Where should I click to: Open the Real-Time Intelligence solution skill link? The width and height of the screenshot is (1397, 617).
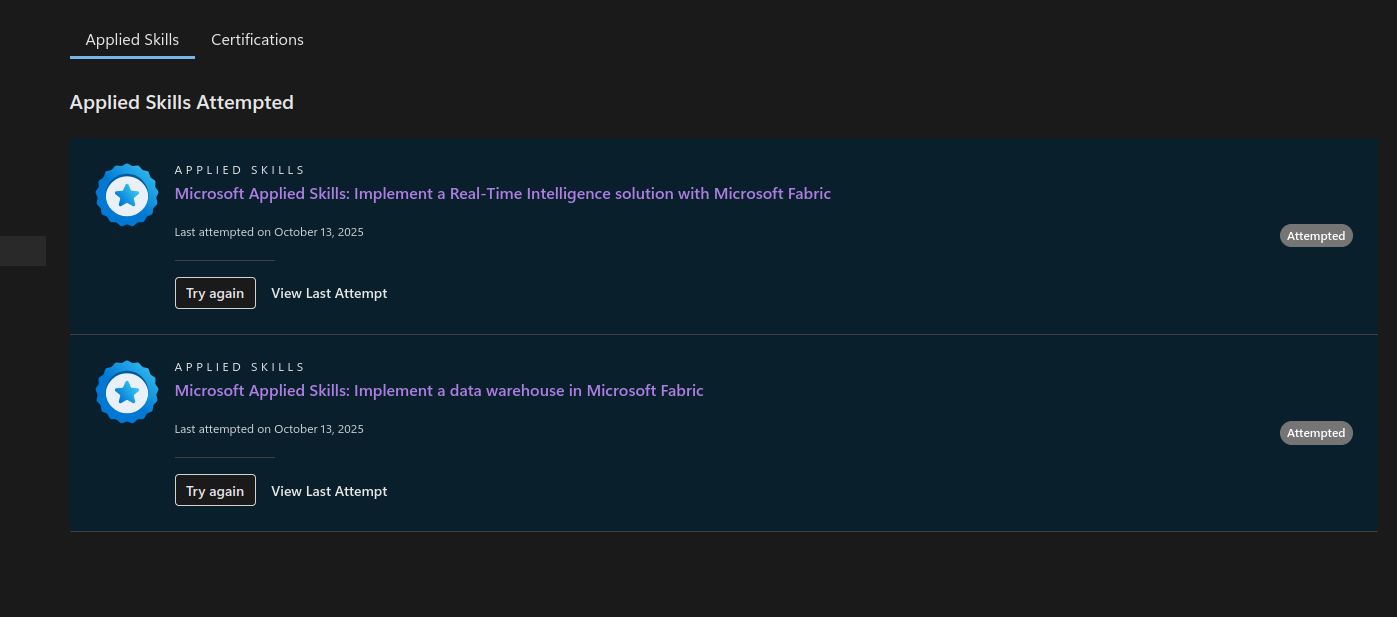(503, 194)
